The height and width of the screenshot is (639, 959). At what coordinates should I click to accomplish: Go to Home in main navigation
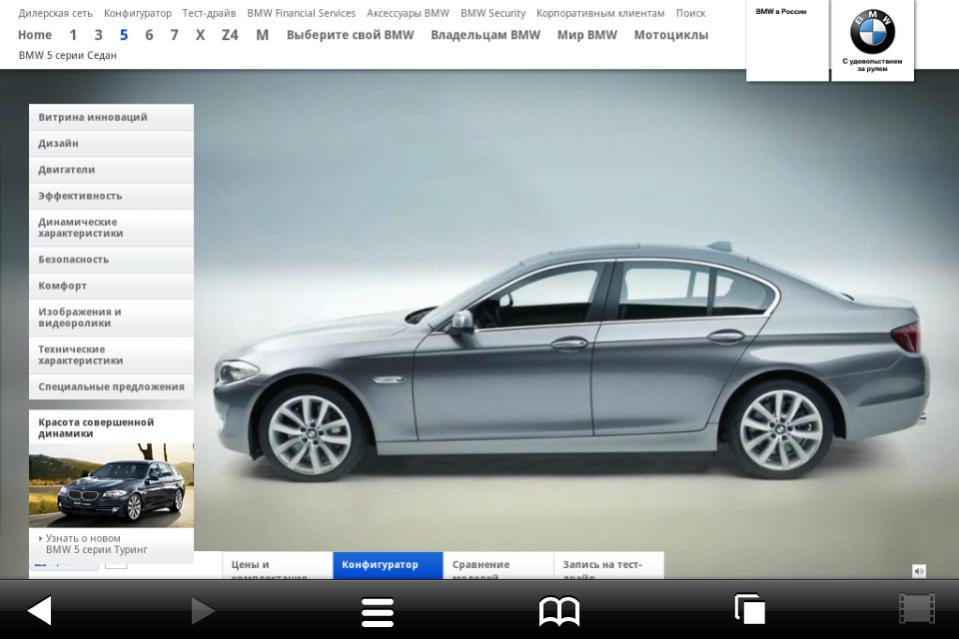[35, 35]
